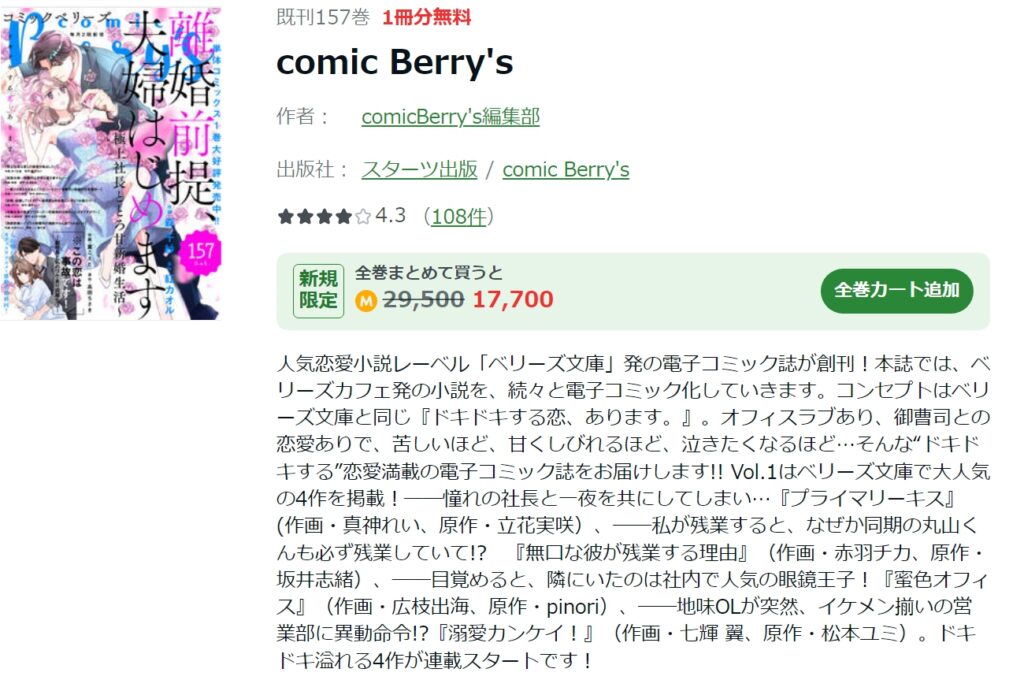Viewport: 1024px width, 680px height.
Task: Open the comic Berry's cover thumbnail
Action: coord(111,163)
